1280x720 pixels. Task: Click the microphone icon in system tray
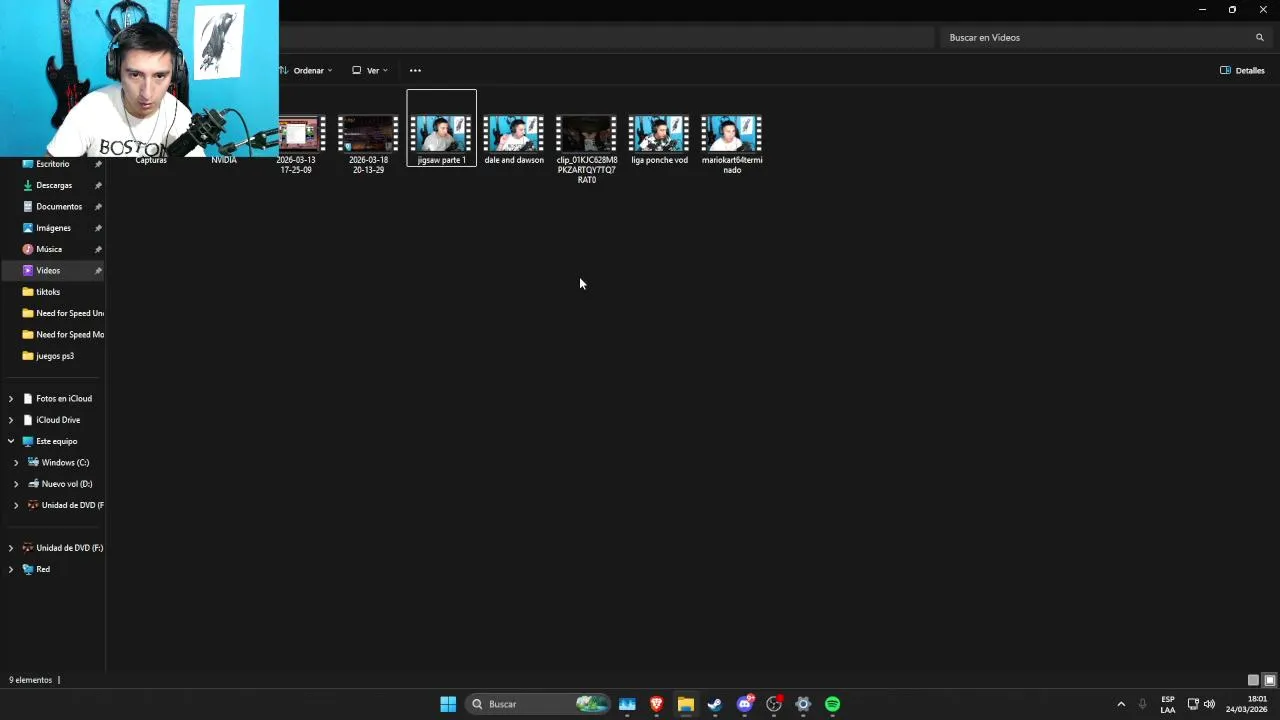click(x=1142, y=704)
